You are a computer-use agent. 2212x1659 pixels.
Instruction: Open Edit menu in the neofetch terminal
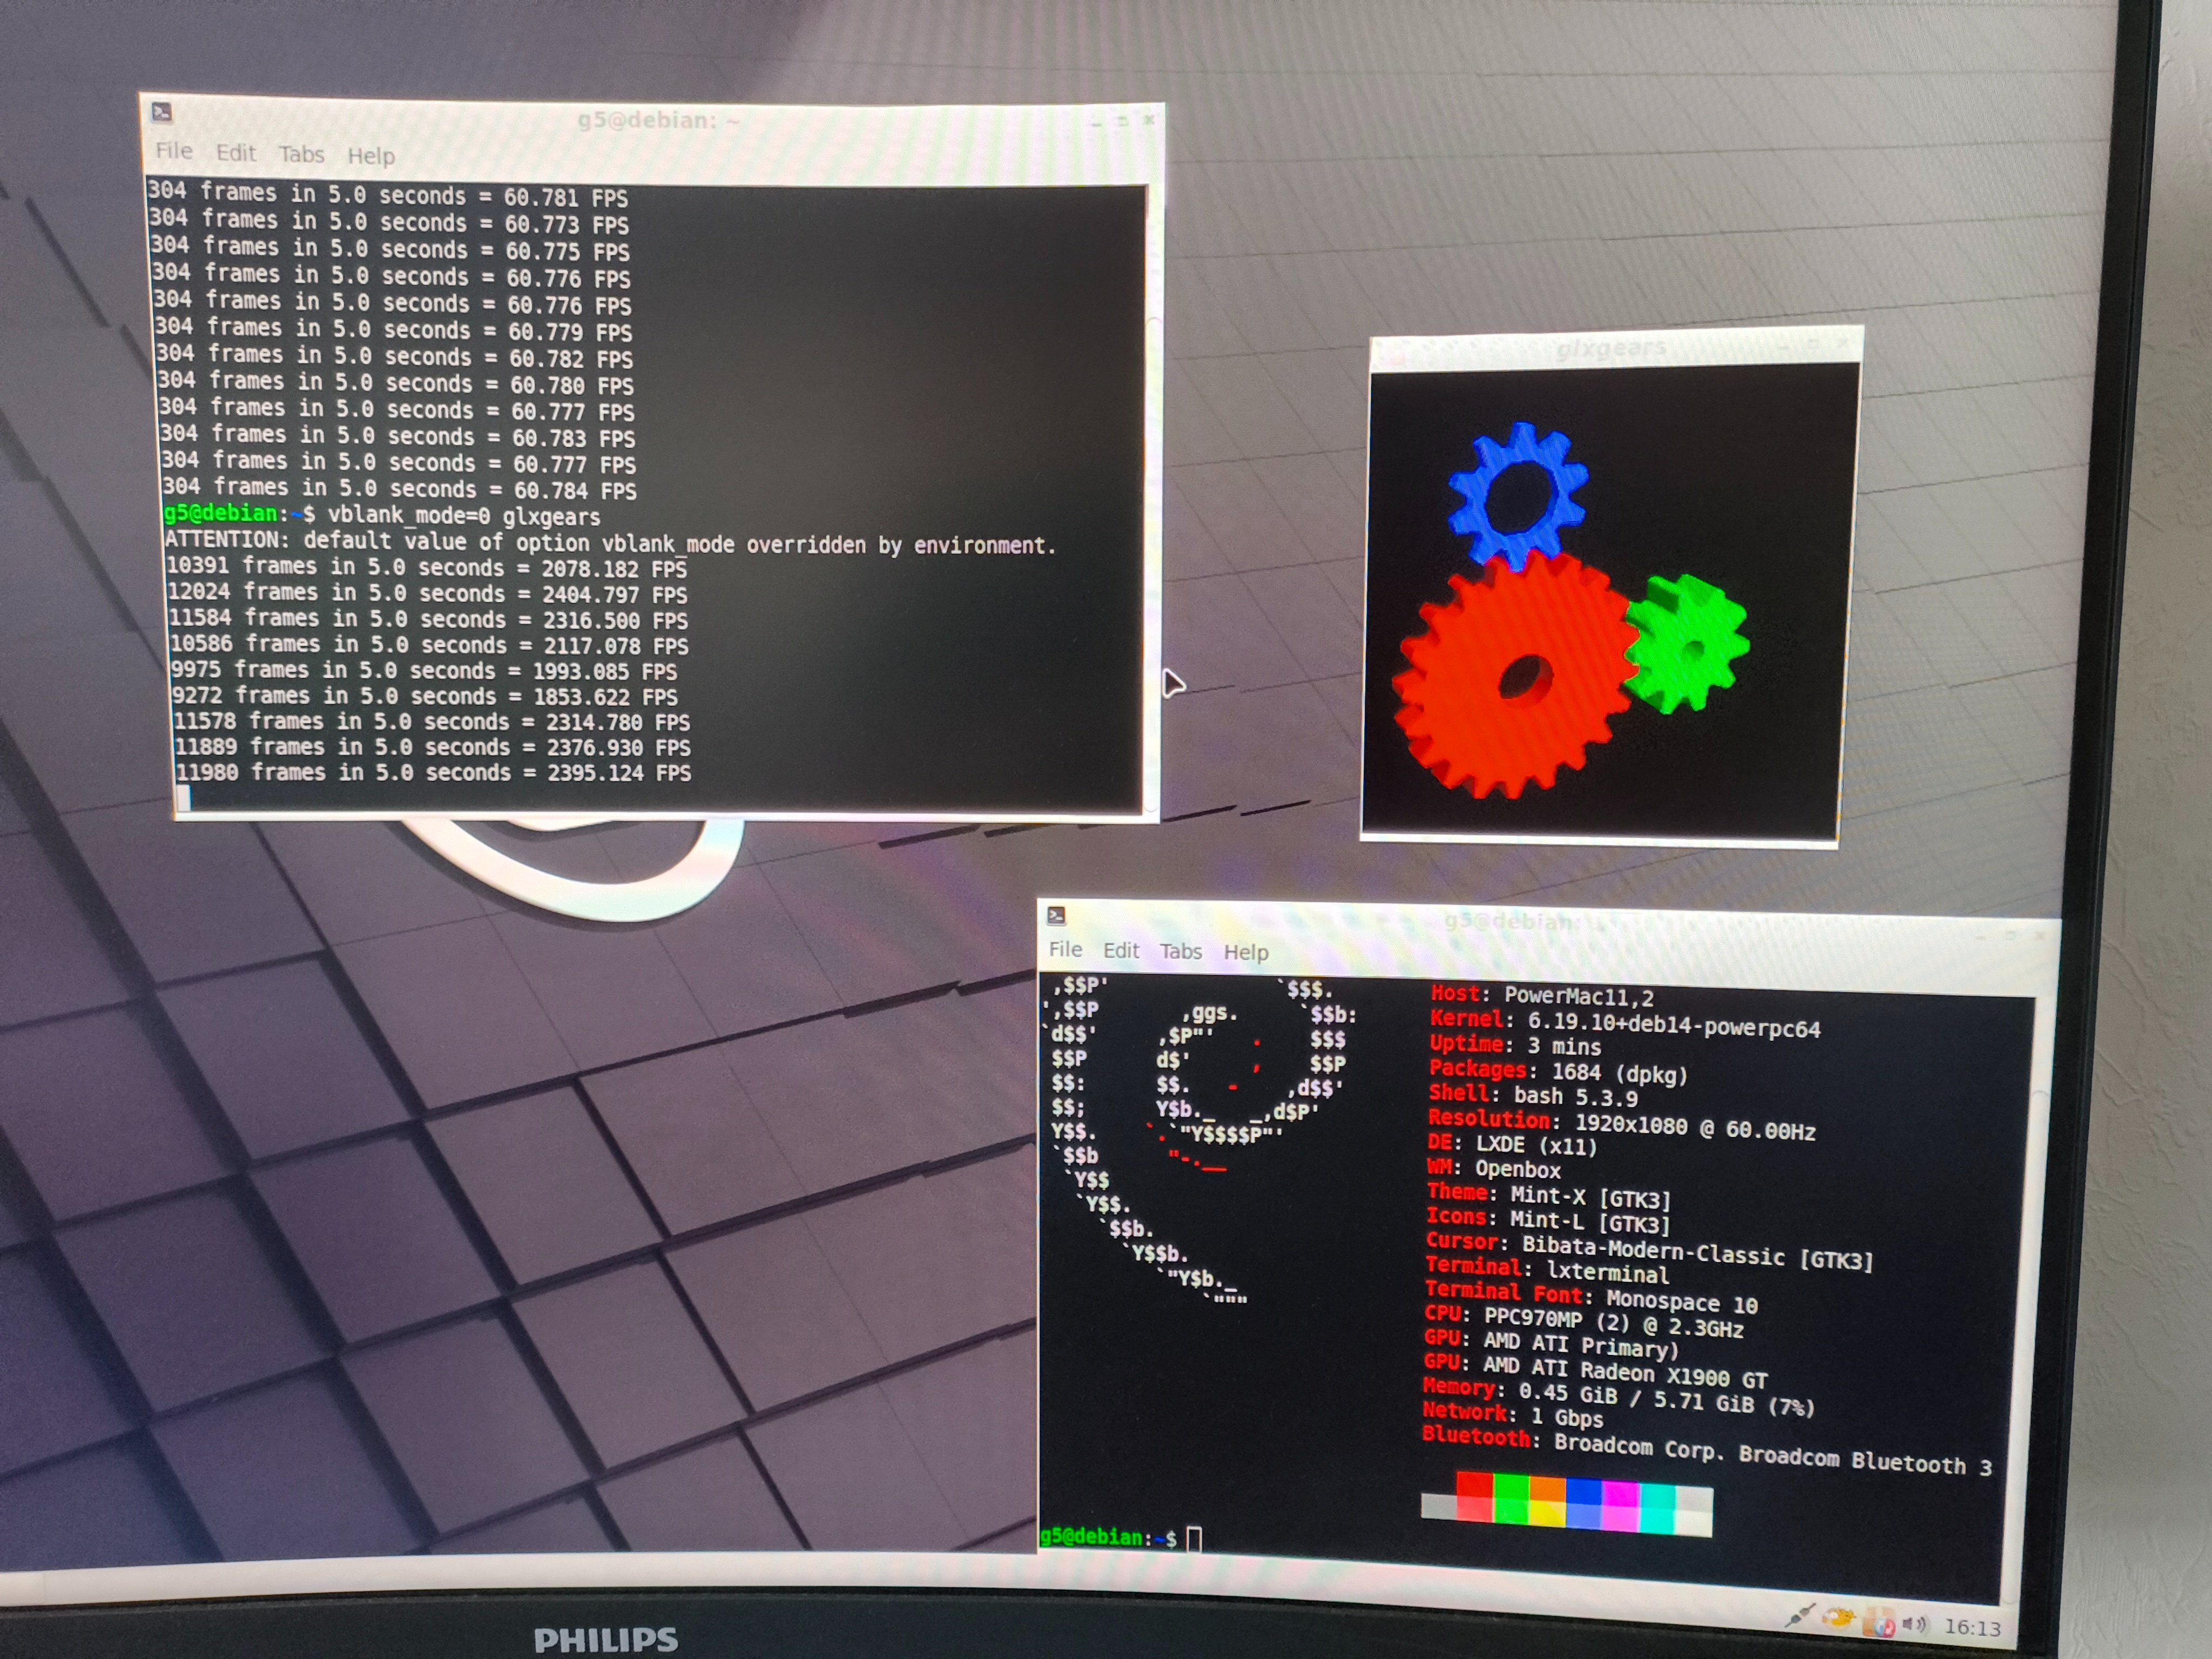coord(1121,950)
